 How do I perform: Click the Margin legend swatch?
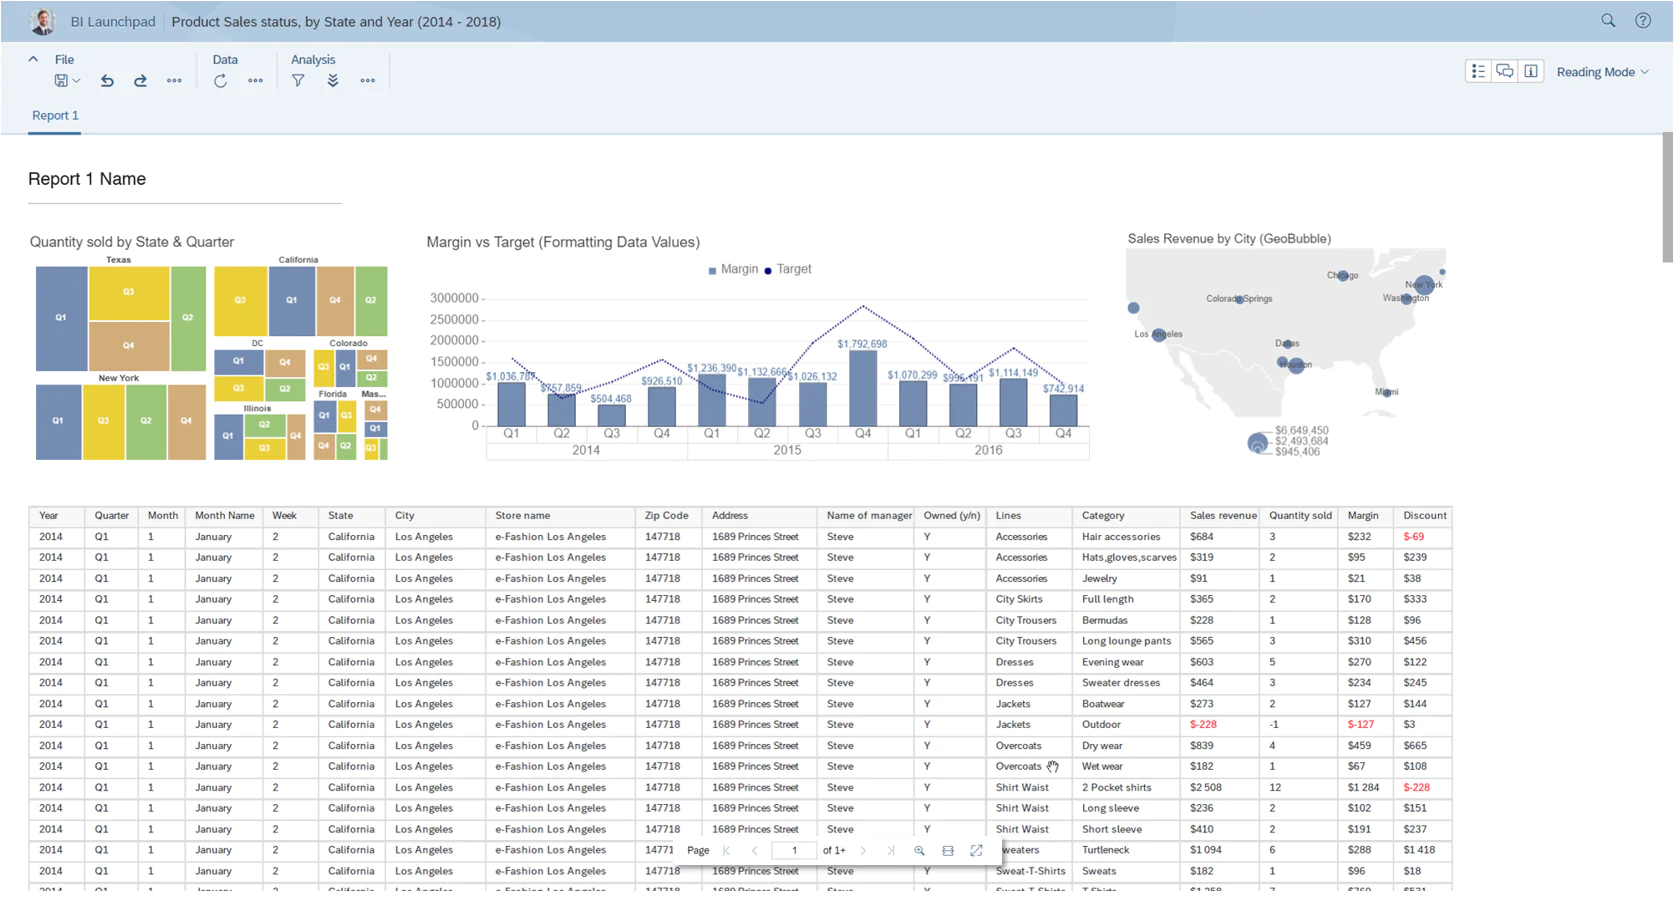click(x=712, y=270)
